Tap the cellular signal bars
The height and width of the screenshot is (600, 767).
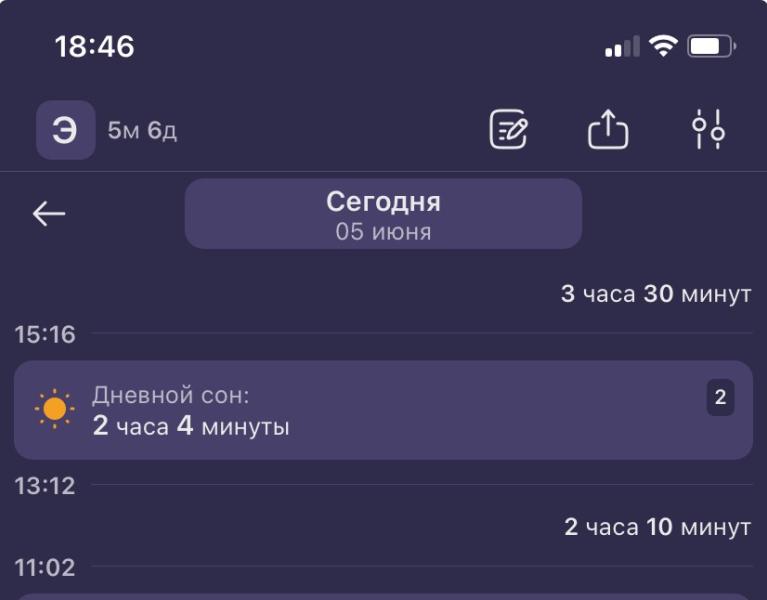[x=622, y=46]
